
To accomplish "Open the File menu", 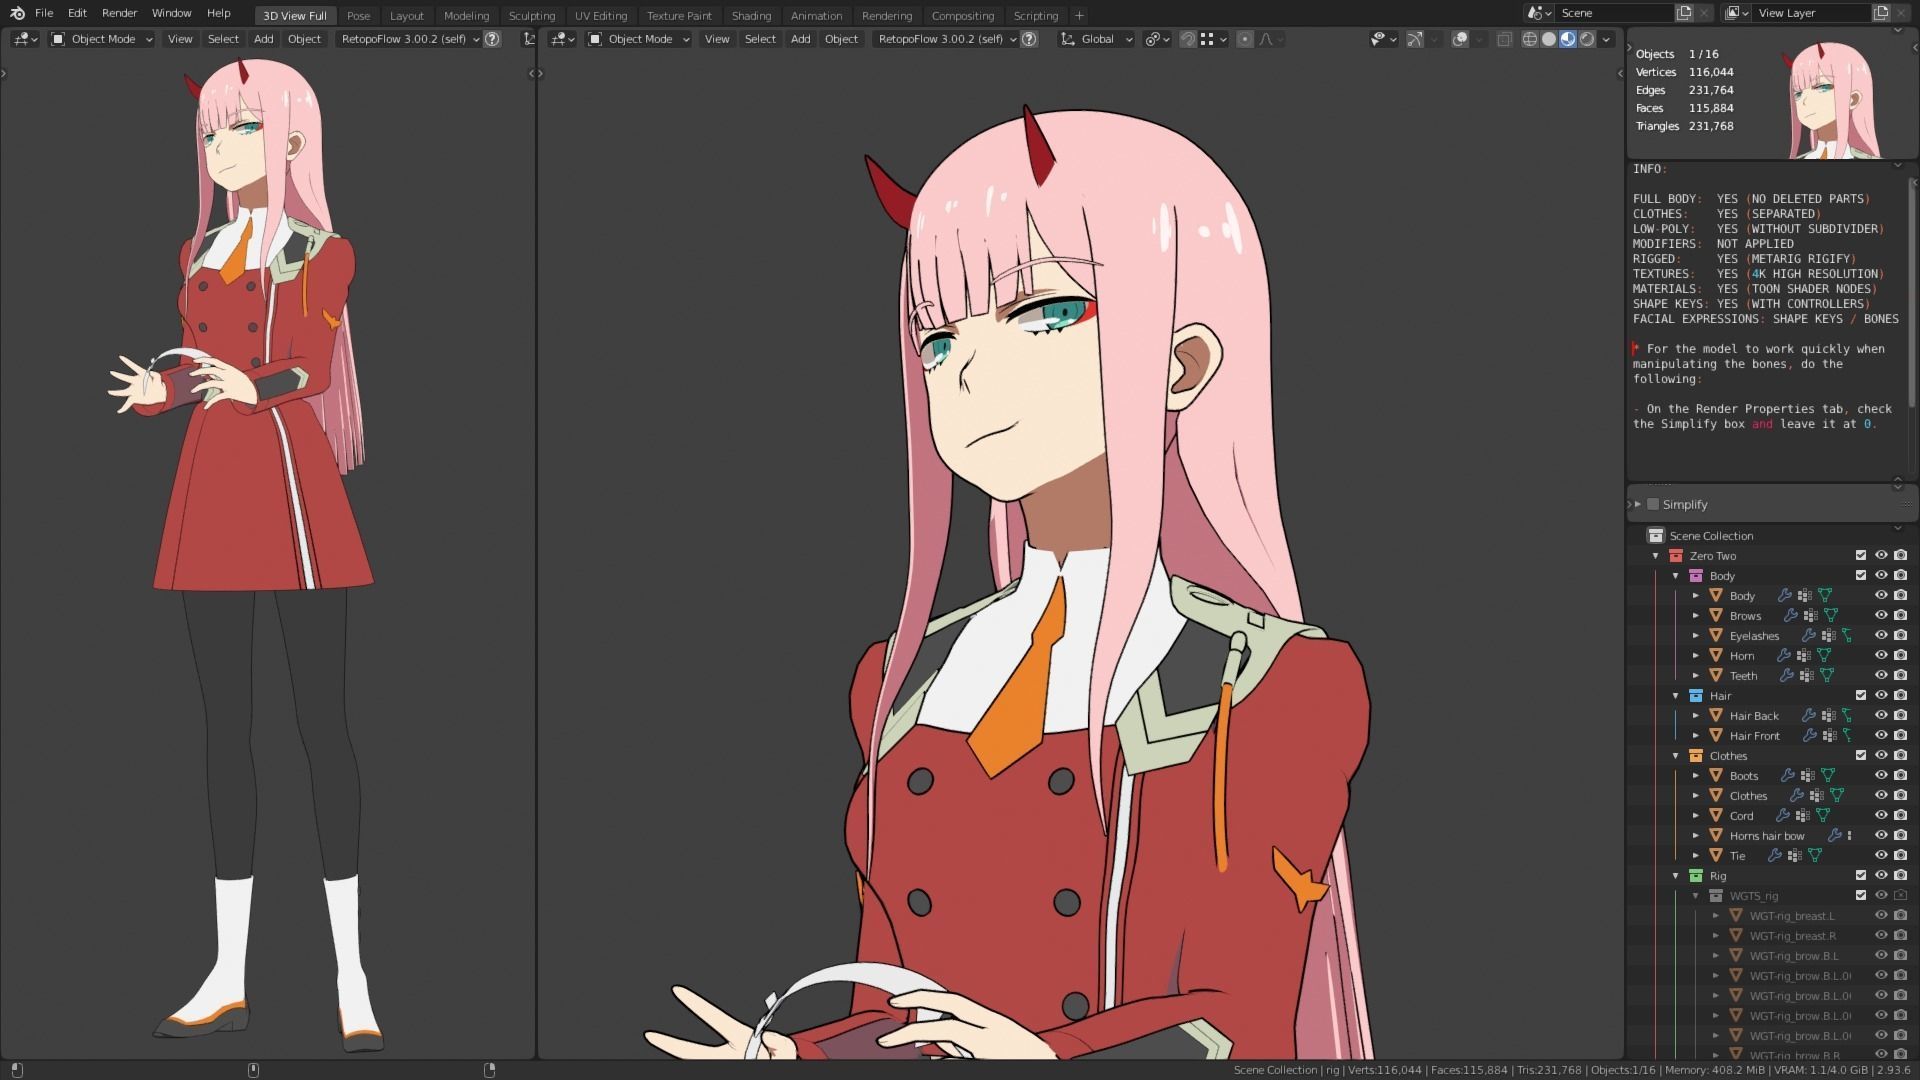I will coord(44,13).
